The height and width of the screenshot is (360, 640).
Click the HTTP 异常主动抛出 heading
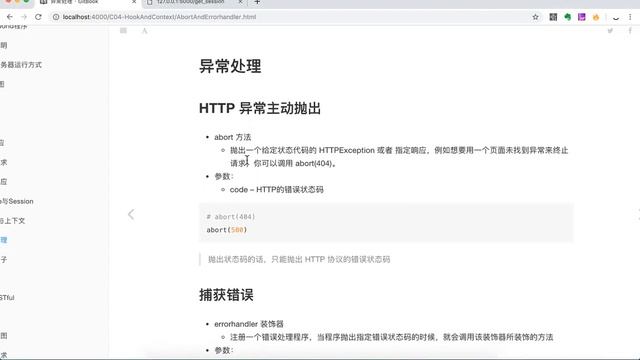tap(260, 109)
